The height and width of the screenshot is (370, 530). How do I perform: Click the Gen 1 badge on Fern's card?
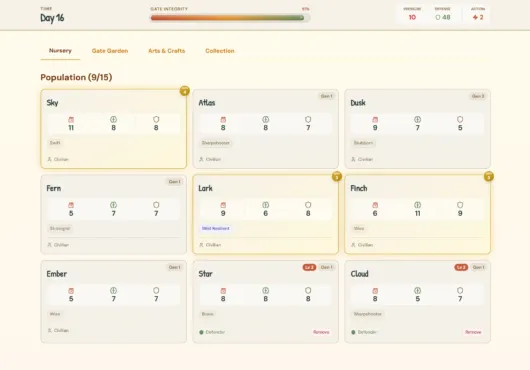coord(174,182)
